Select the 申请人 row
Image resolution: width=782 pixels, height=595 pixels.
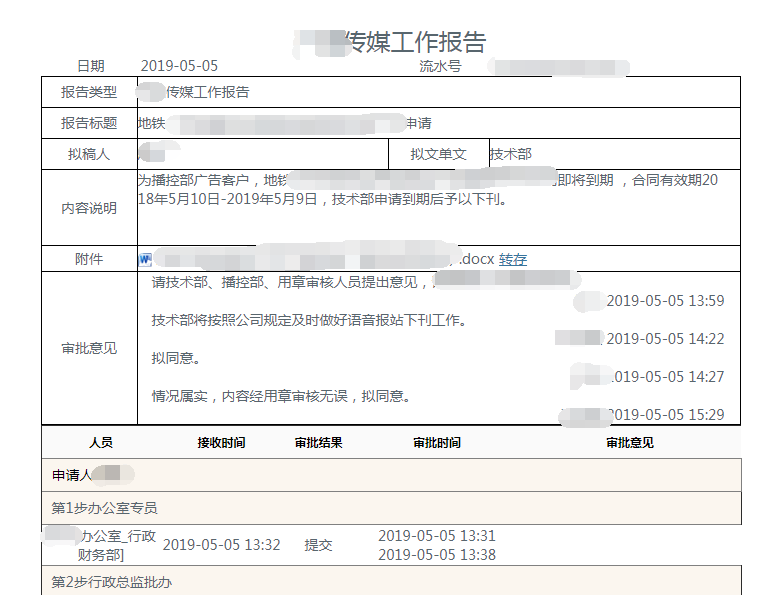pyautogui.click(x=391, y=475)
